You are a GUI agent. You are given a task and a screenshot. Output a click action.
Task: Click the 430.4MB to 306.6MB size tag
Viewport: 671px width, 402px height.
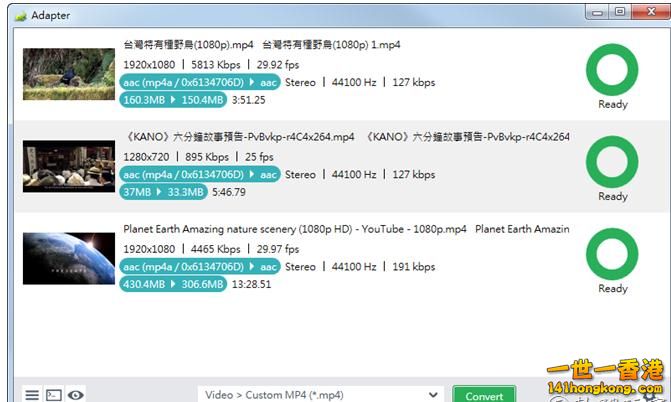pyautogui.click(x=174, y=284)
